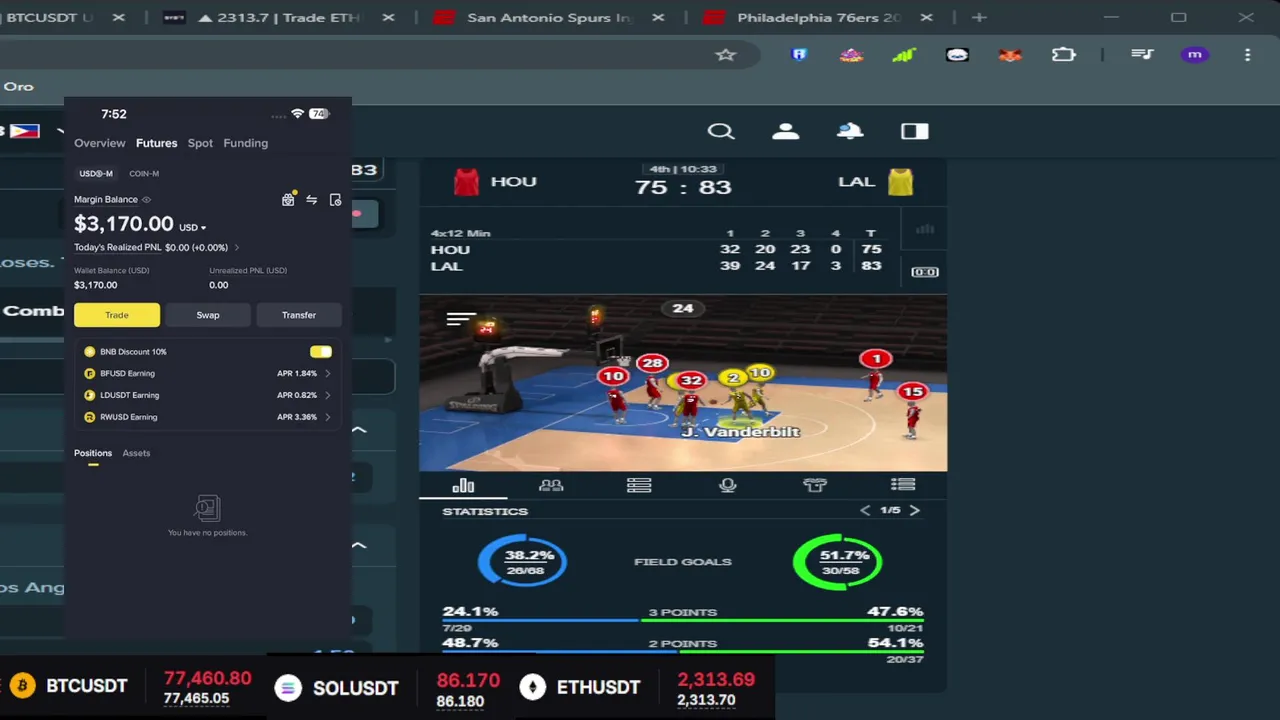This screenshot has height=720, width=1280.
Task: Click the transfer arrows icon by Margin Balance
Action: (x=312, y=200)
